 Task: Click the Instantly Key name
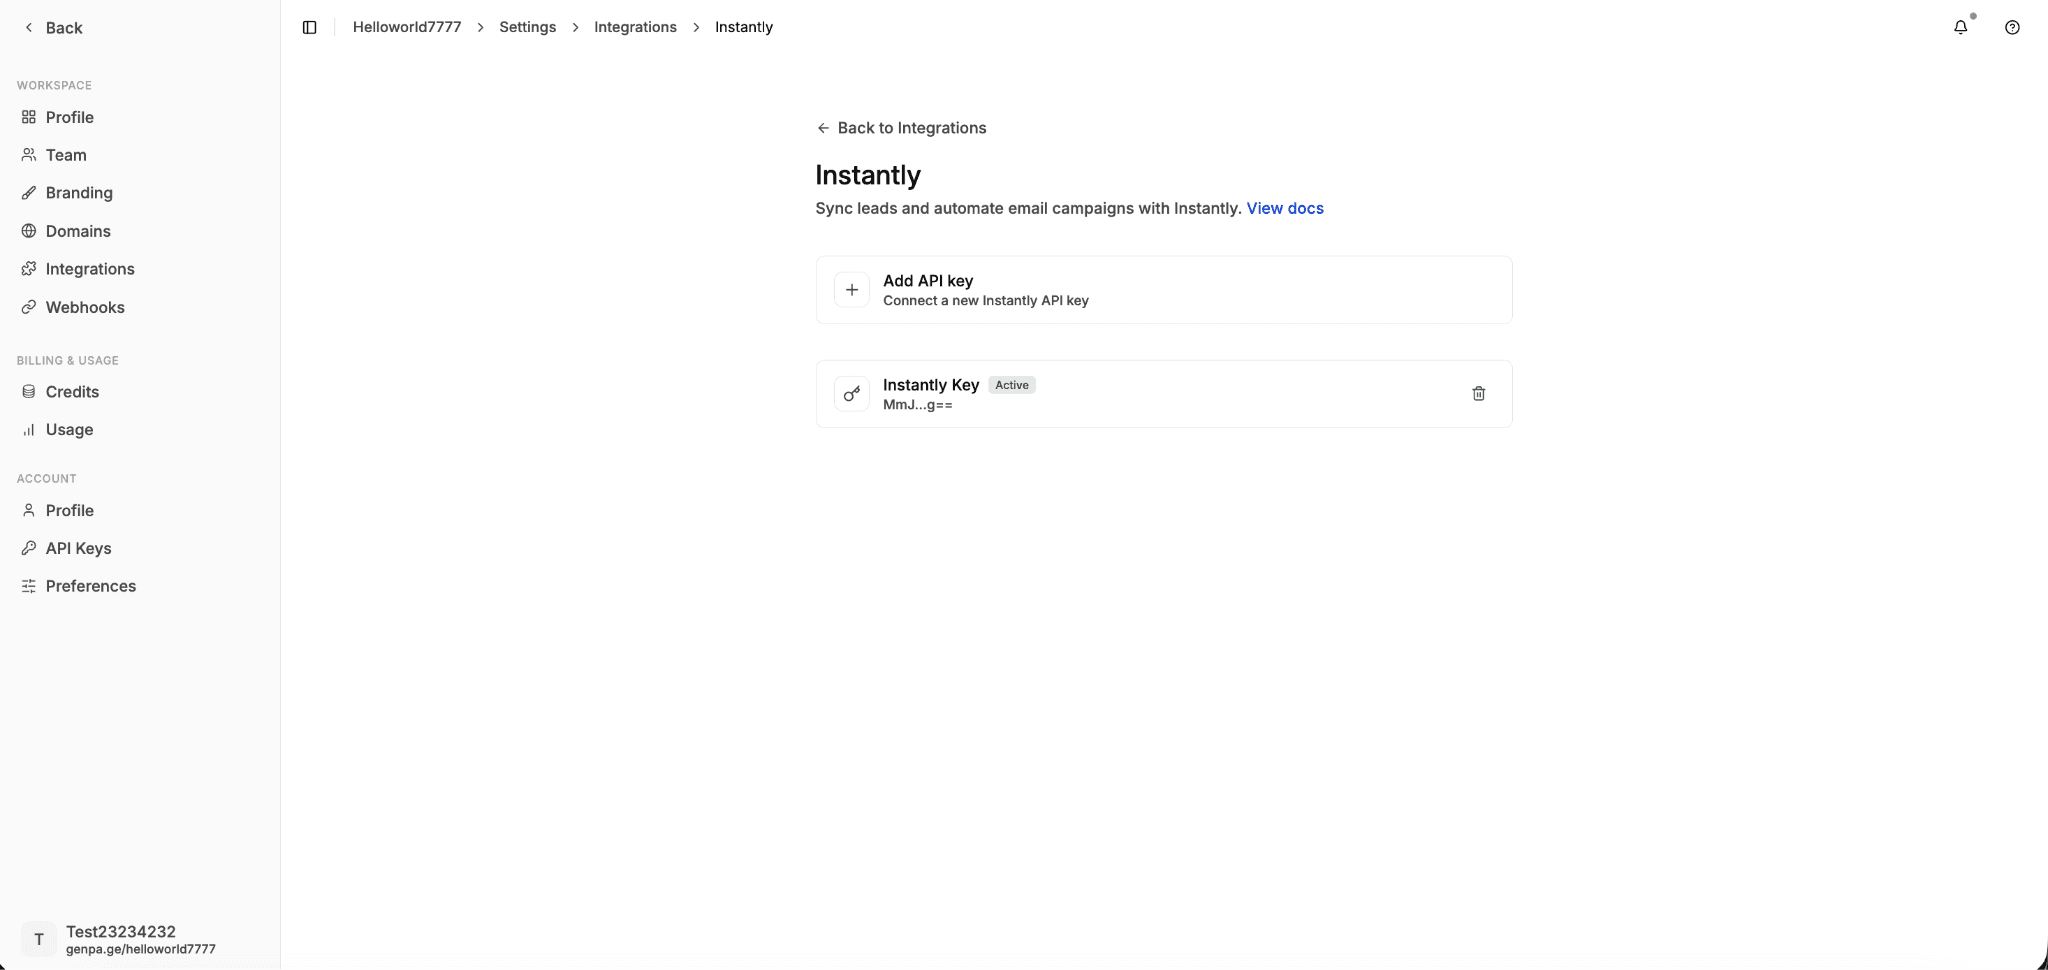tap(931, 385)
